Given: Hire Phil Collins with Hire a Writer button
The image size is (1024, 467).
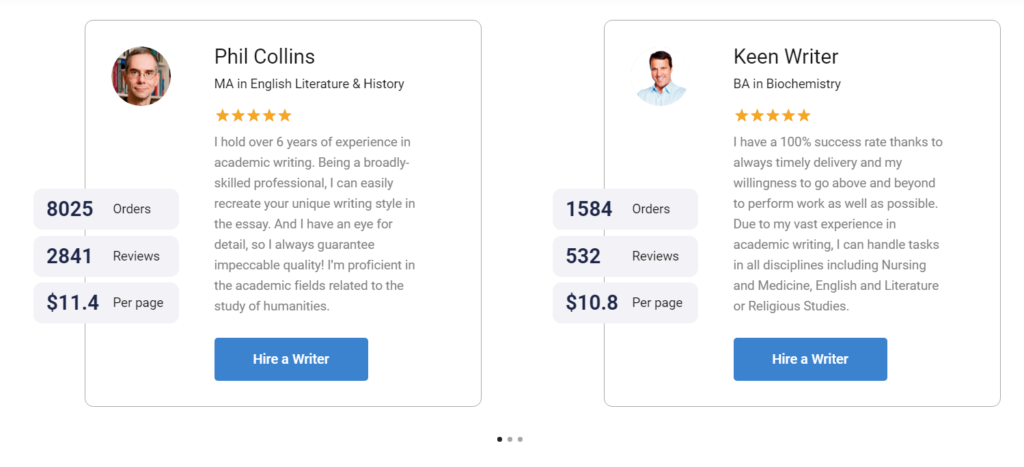Looking at the screenshot, I should point(291,359).
